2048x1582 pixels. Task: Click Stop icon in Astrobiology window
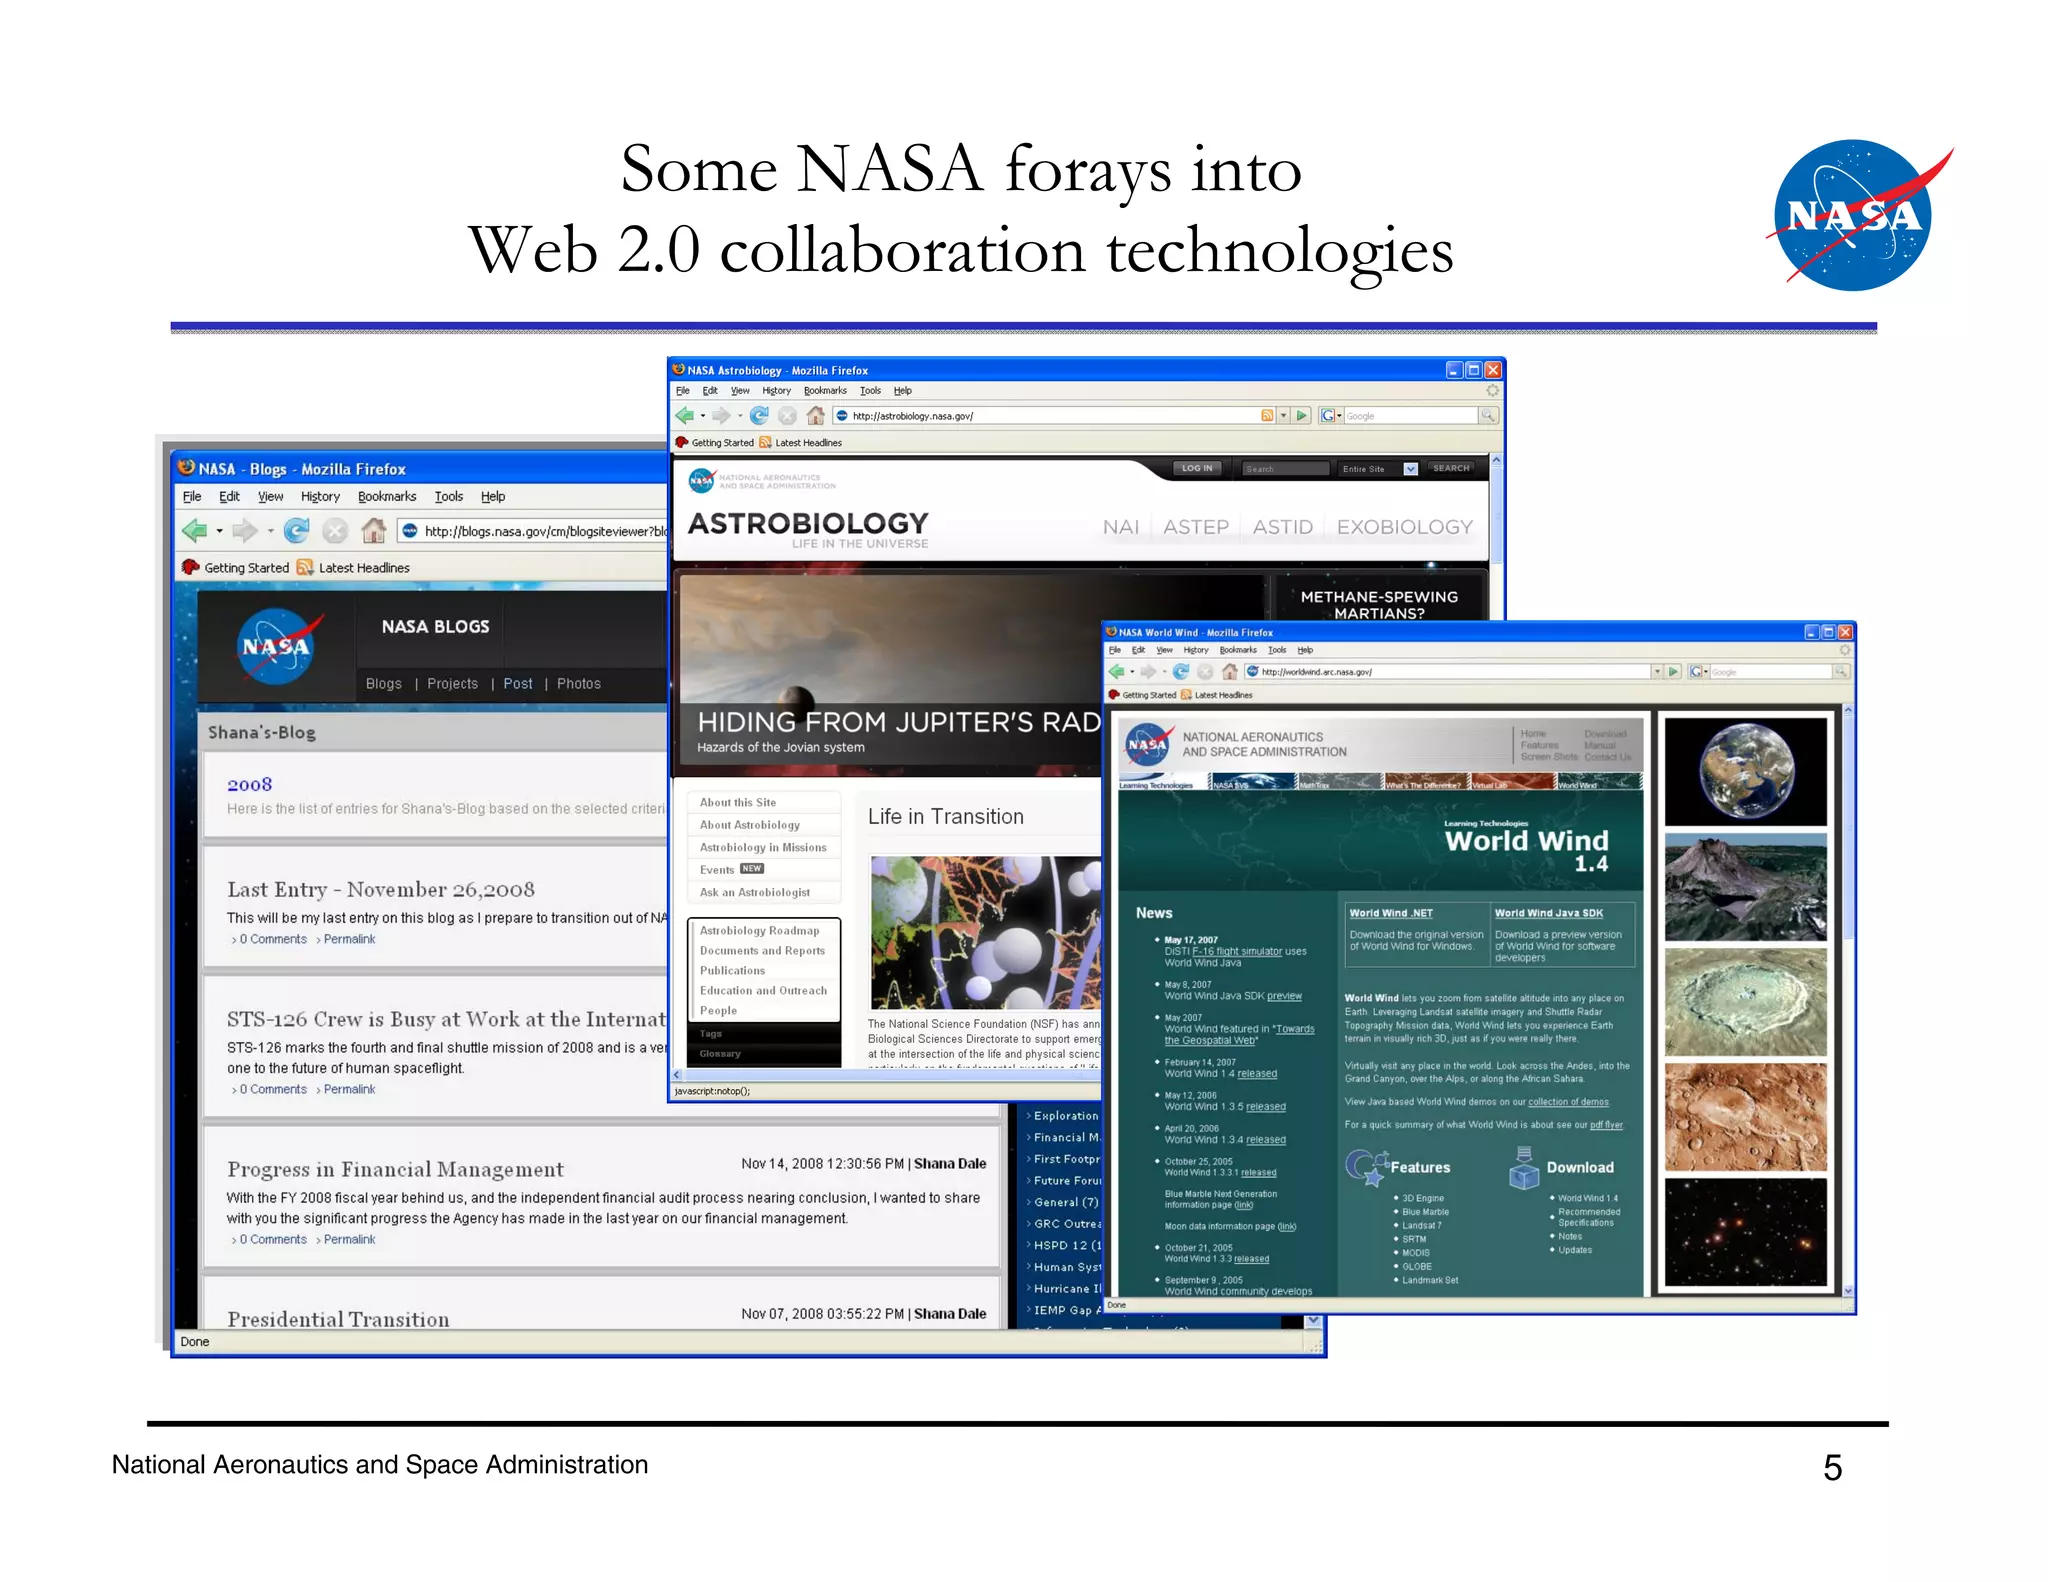coord(788,416)
